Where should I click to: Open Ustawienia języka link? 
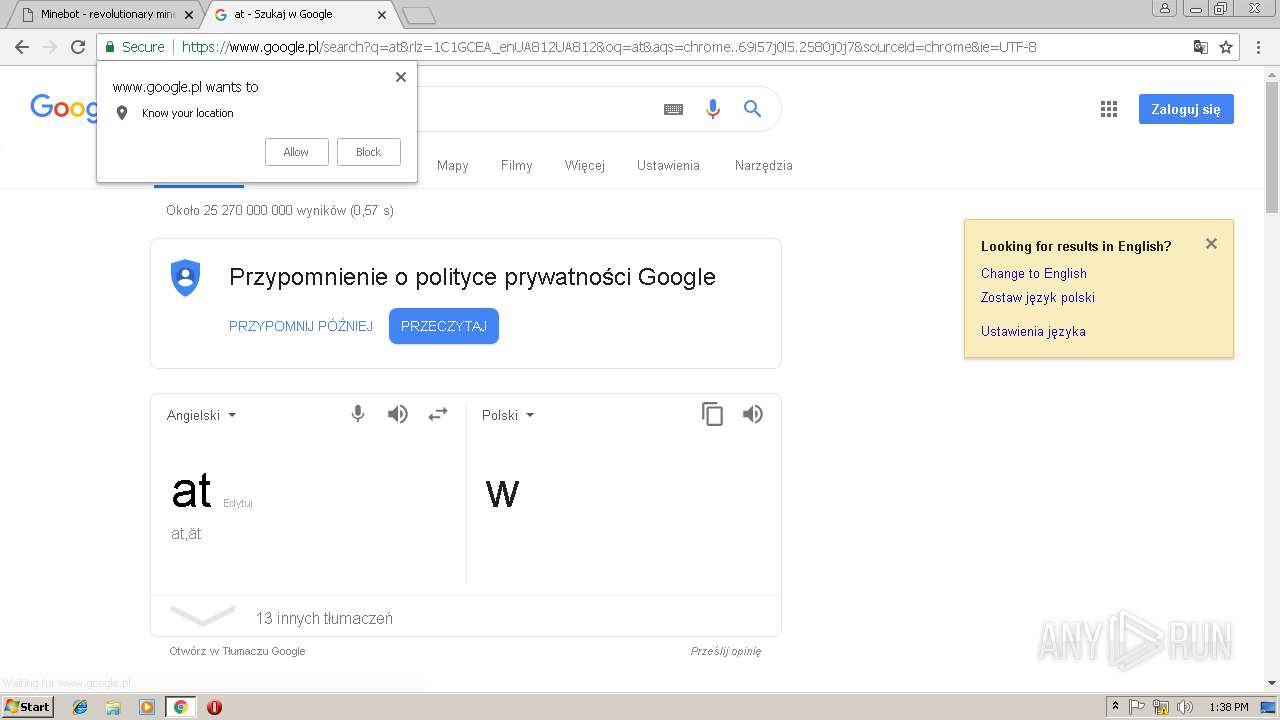coord(1033,331)
